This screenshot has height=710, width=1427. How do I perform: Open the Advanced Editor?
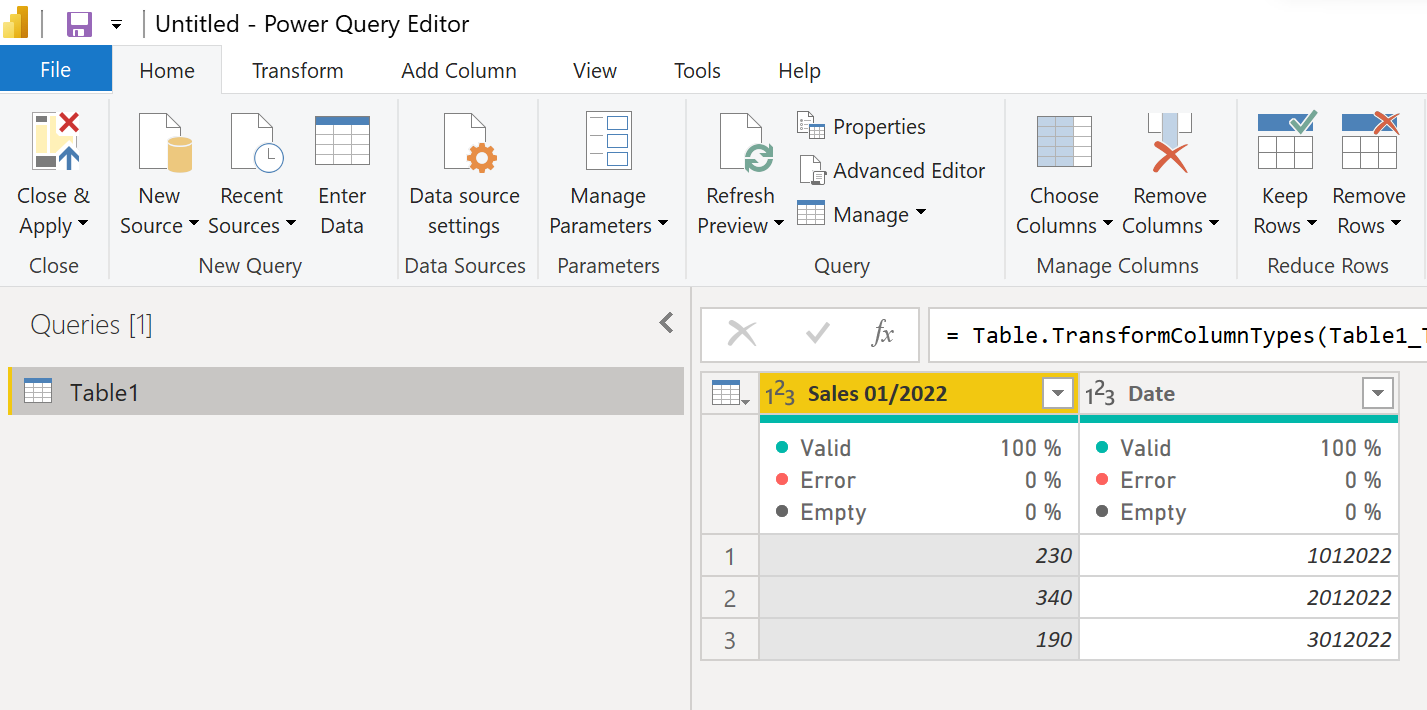click(891, 171)
